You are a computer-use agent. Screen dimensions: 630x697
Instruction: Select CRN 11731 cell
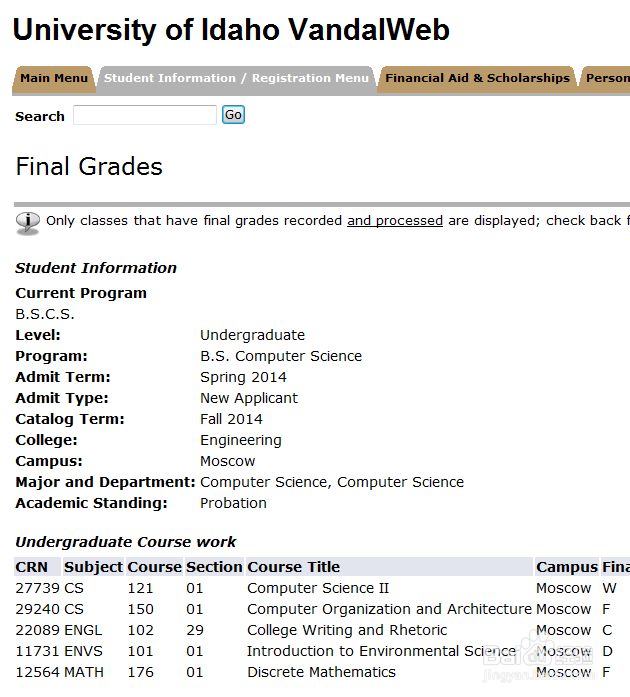(37, 651)
